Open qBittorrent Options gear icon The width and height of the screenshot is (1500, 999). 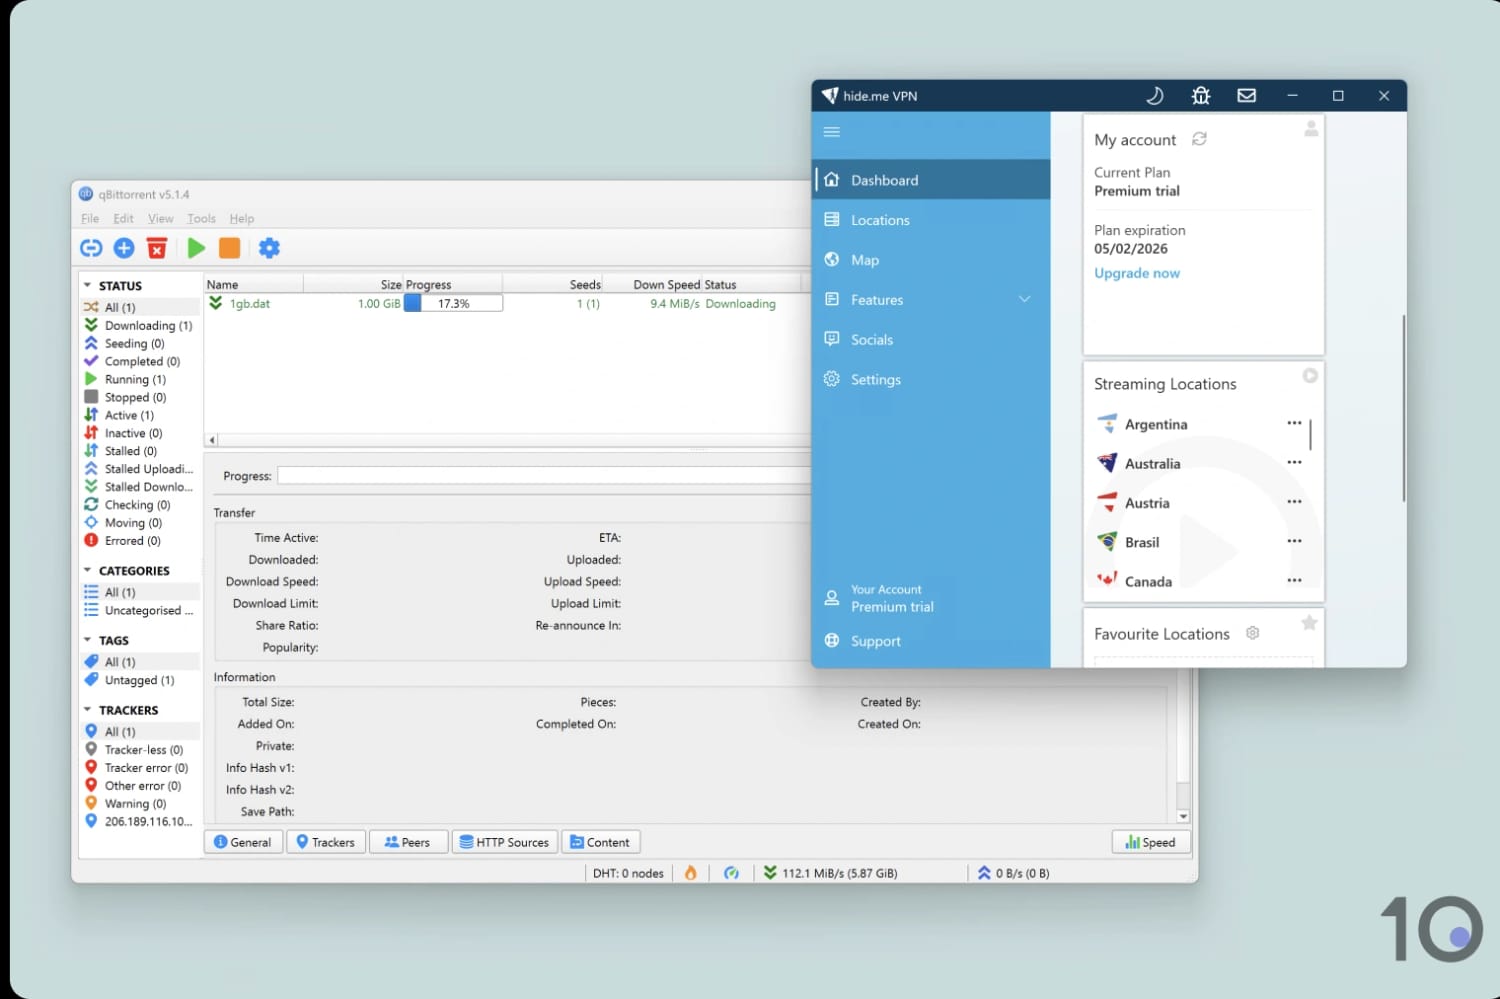click(269, 248)
